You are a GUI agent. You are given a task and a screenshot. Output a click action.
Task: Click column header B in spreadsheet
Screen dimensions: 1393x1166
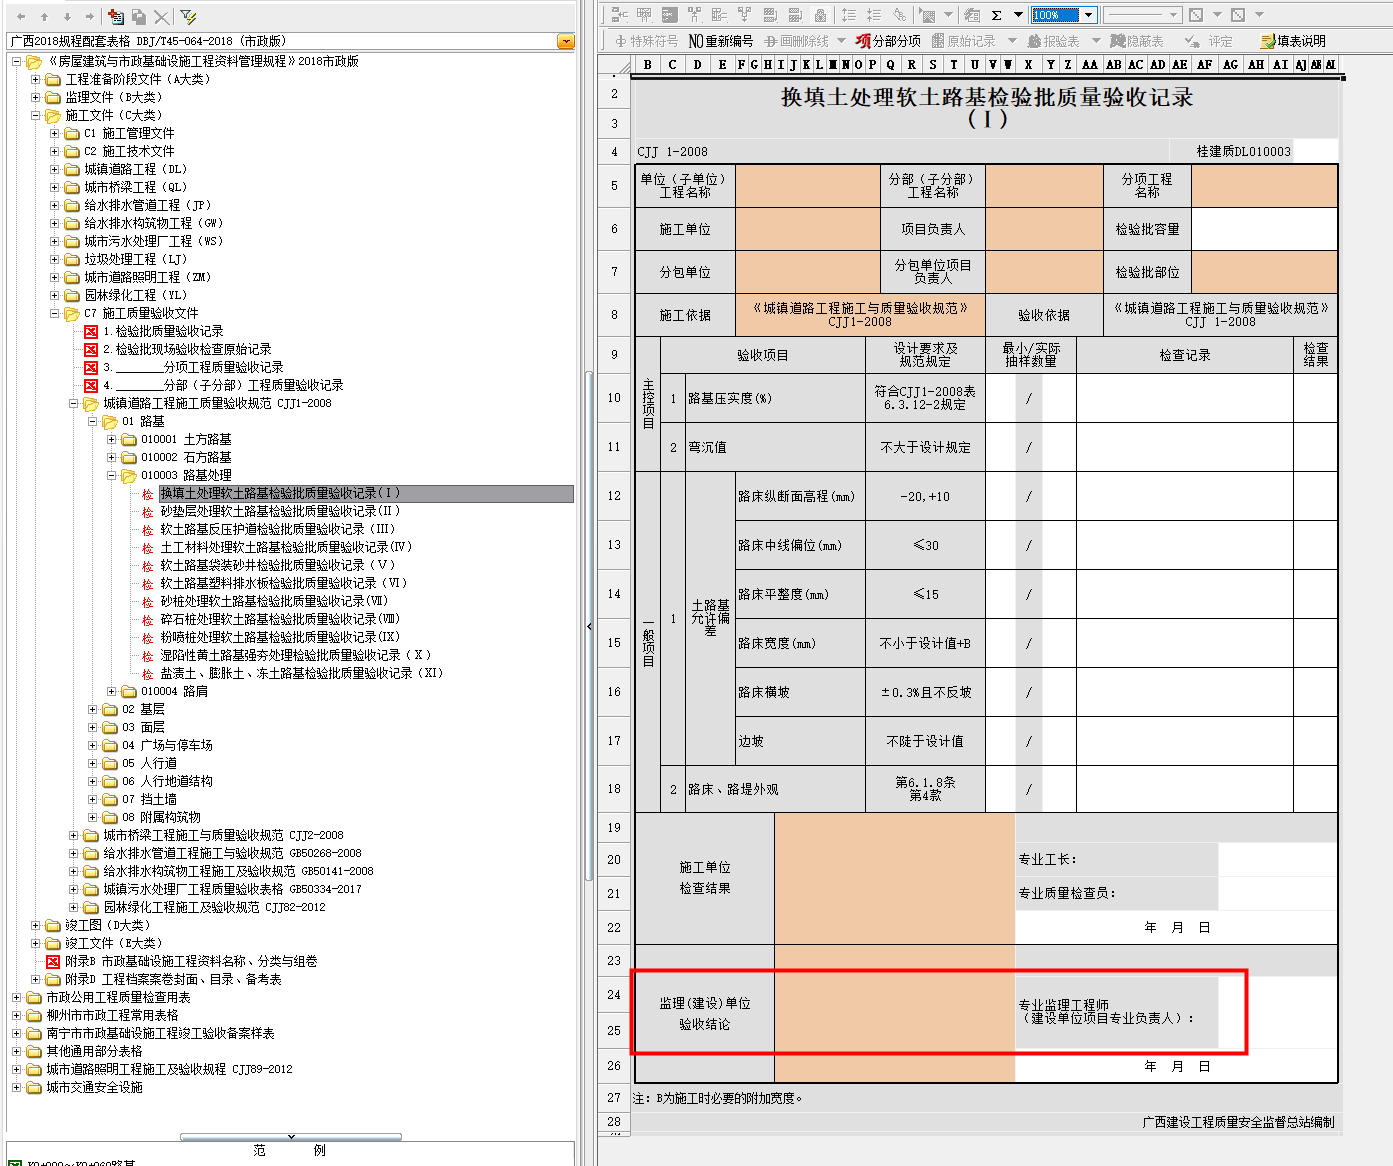(648, 64)
